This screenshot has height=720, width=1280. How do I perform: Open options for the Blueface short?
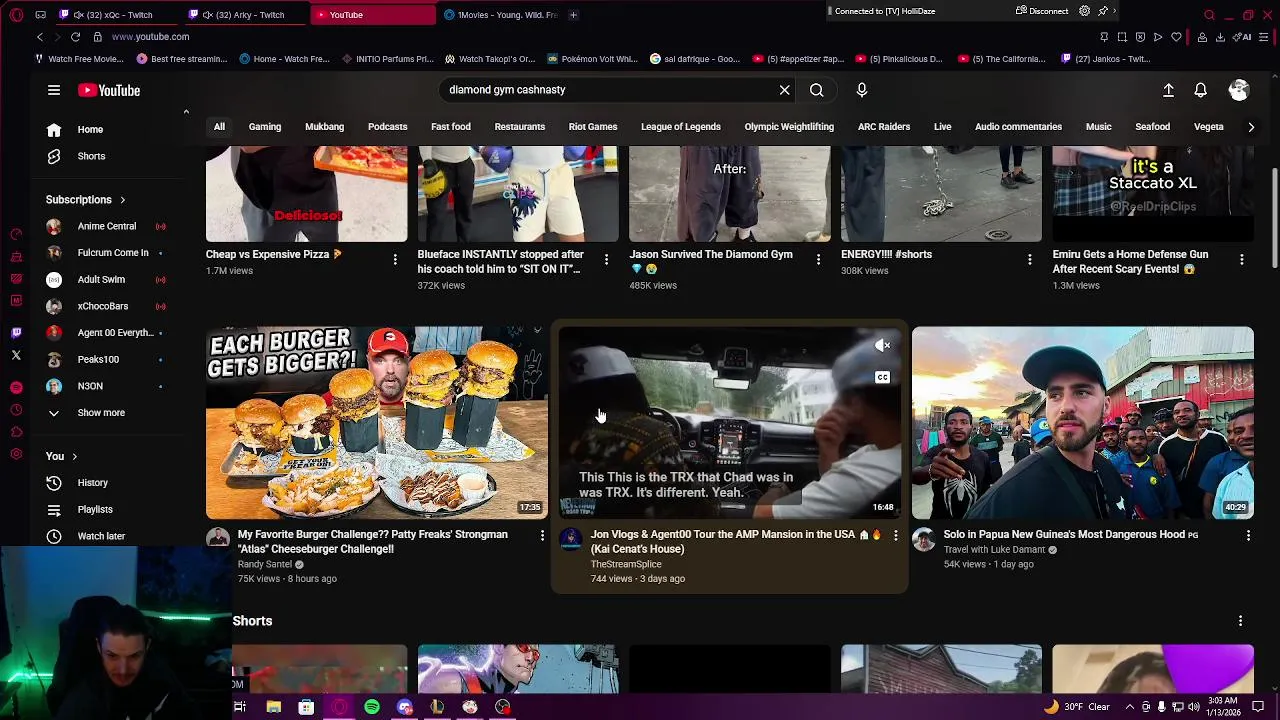point(606,260)
